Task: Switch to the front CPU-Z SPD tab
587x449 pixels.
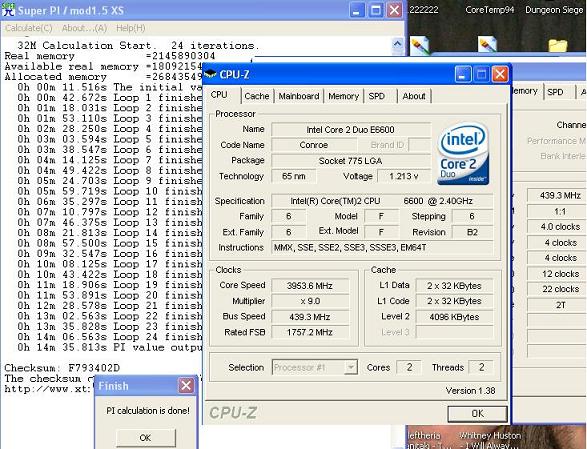Action: (377, 96)
